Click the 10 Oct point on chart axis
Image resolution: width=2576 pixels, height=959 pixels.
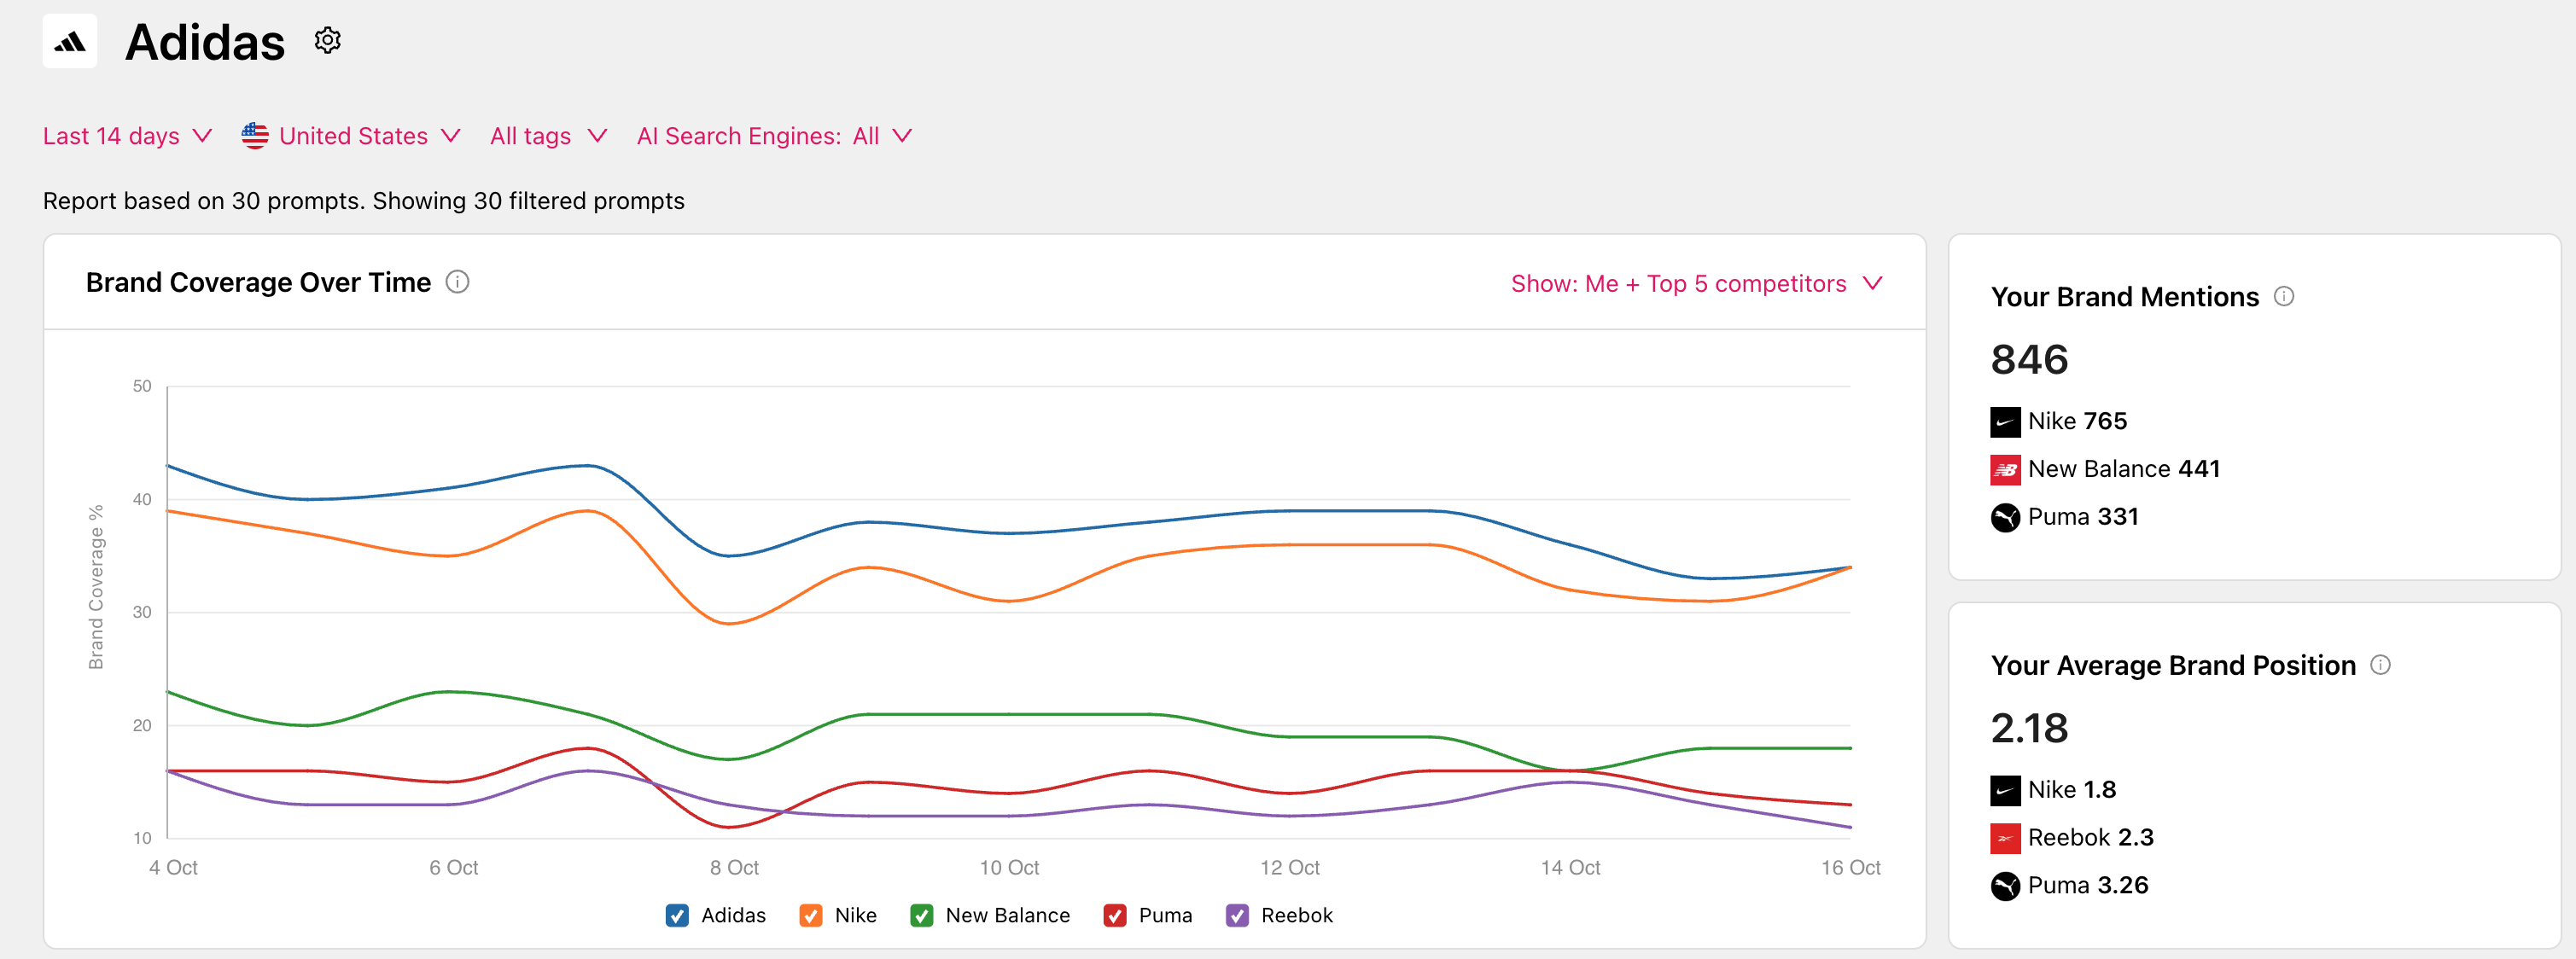tap(1009, 868)
